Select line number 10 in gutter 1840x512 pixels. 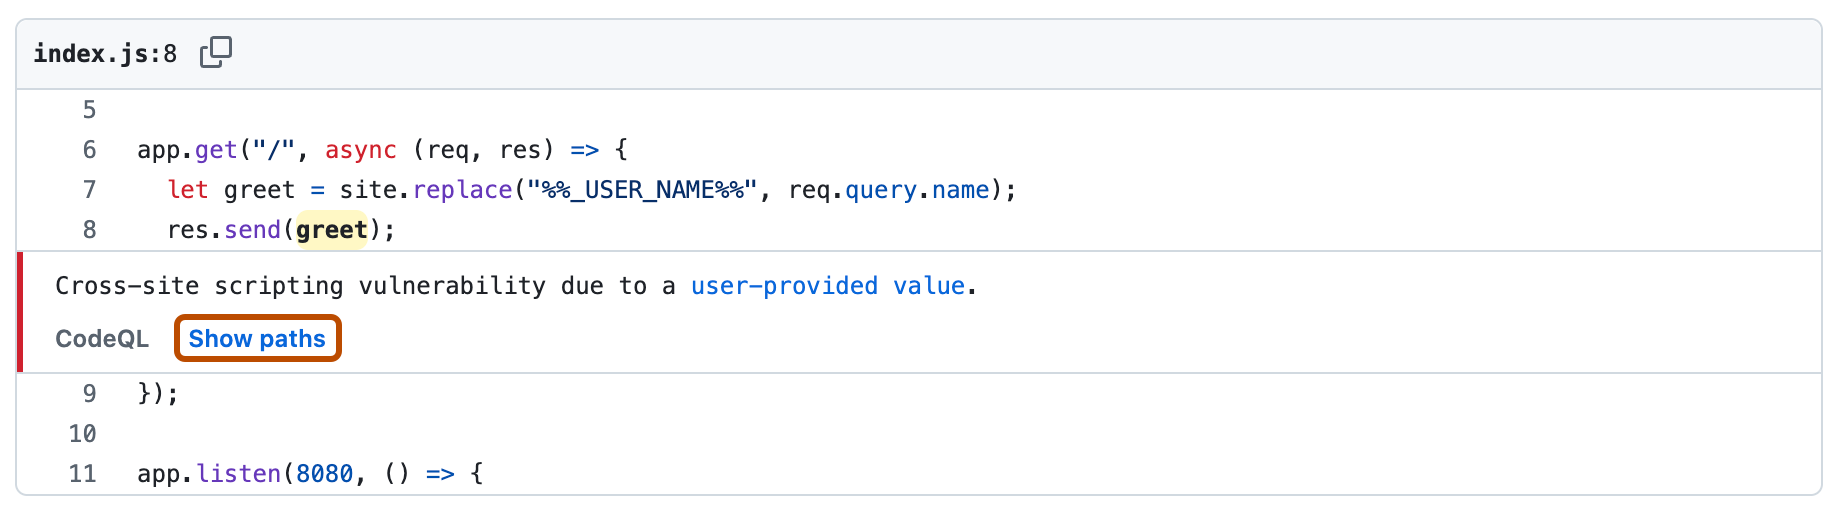(x=82, y=434)
